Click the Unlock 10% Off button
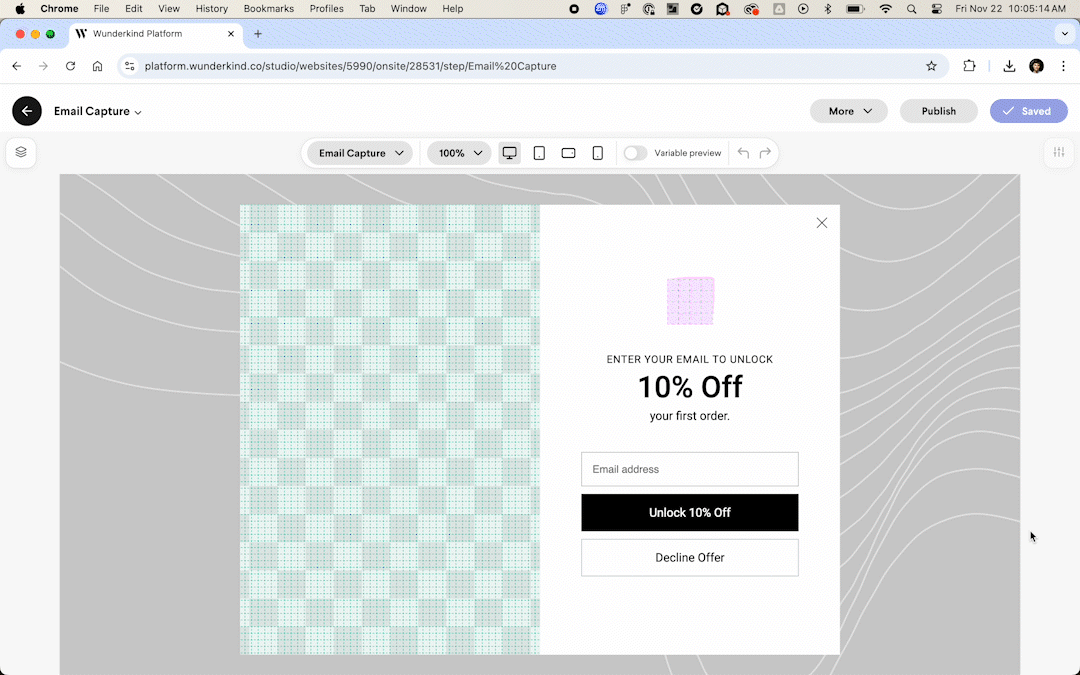 [689, 513]
